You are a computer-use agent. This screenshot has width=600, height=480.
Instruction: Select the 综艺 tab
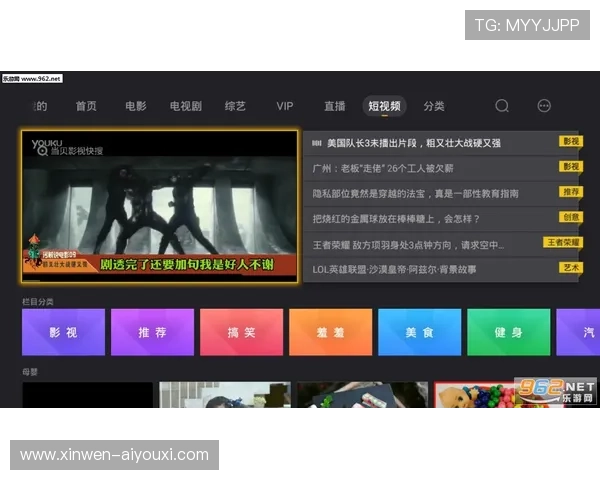point(235,106)
